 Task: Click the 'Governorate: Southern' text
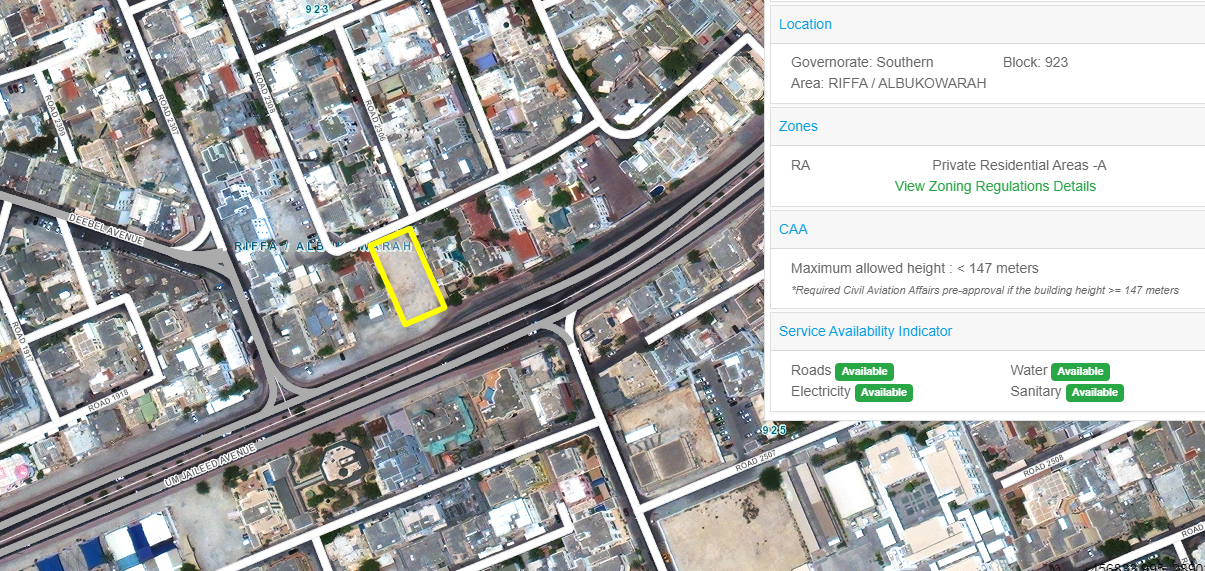[862, 62]
